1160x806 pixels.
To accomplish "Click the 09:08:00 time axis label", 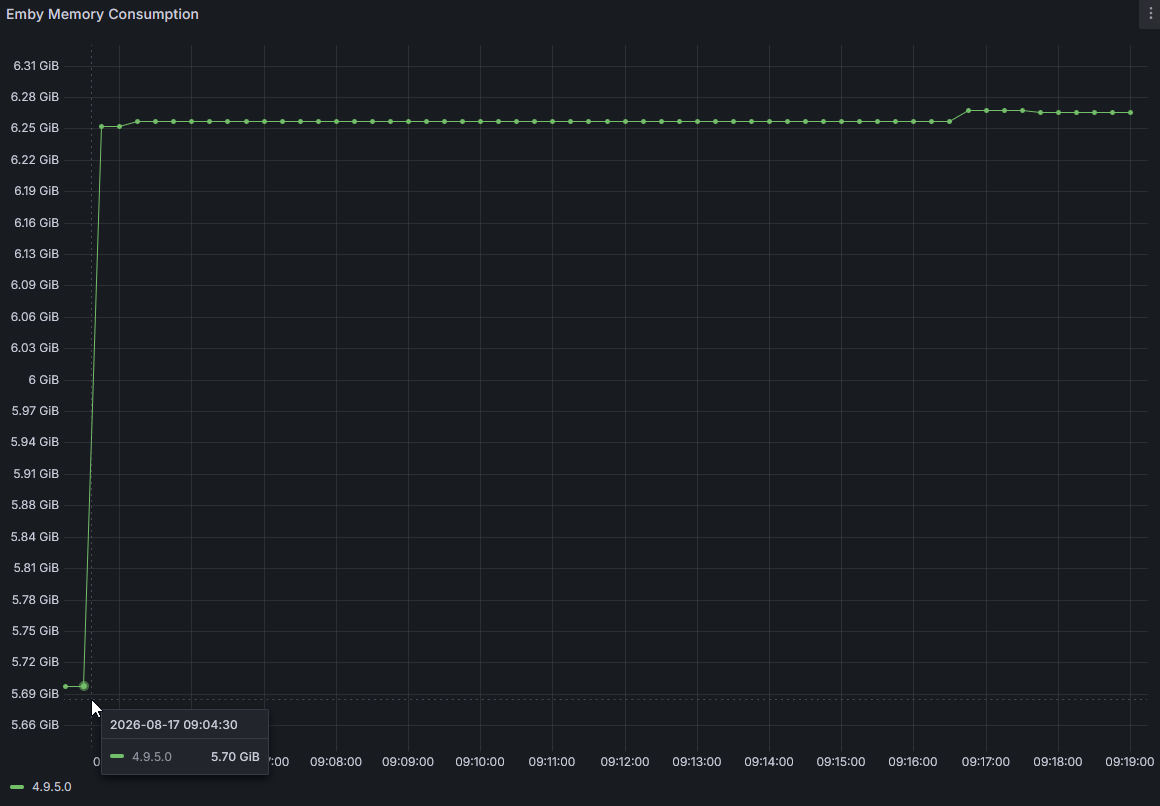I will tap(336, 762).
